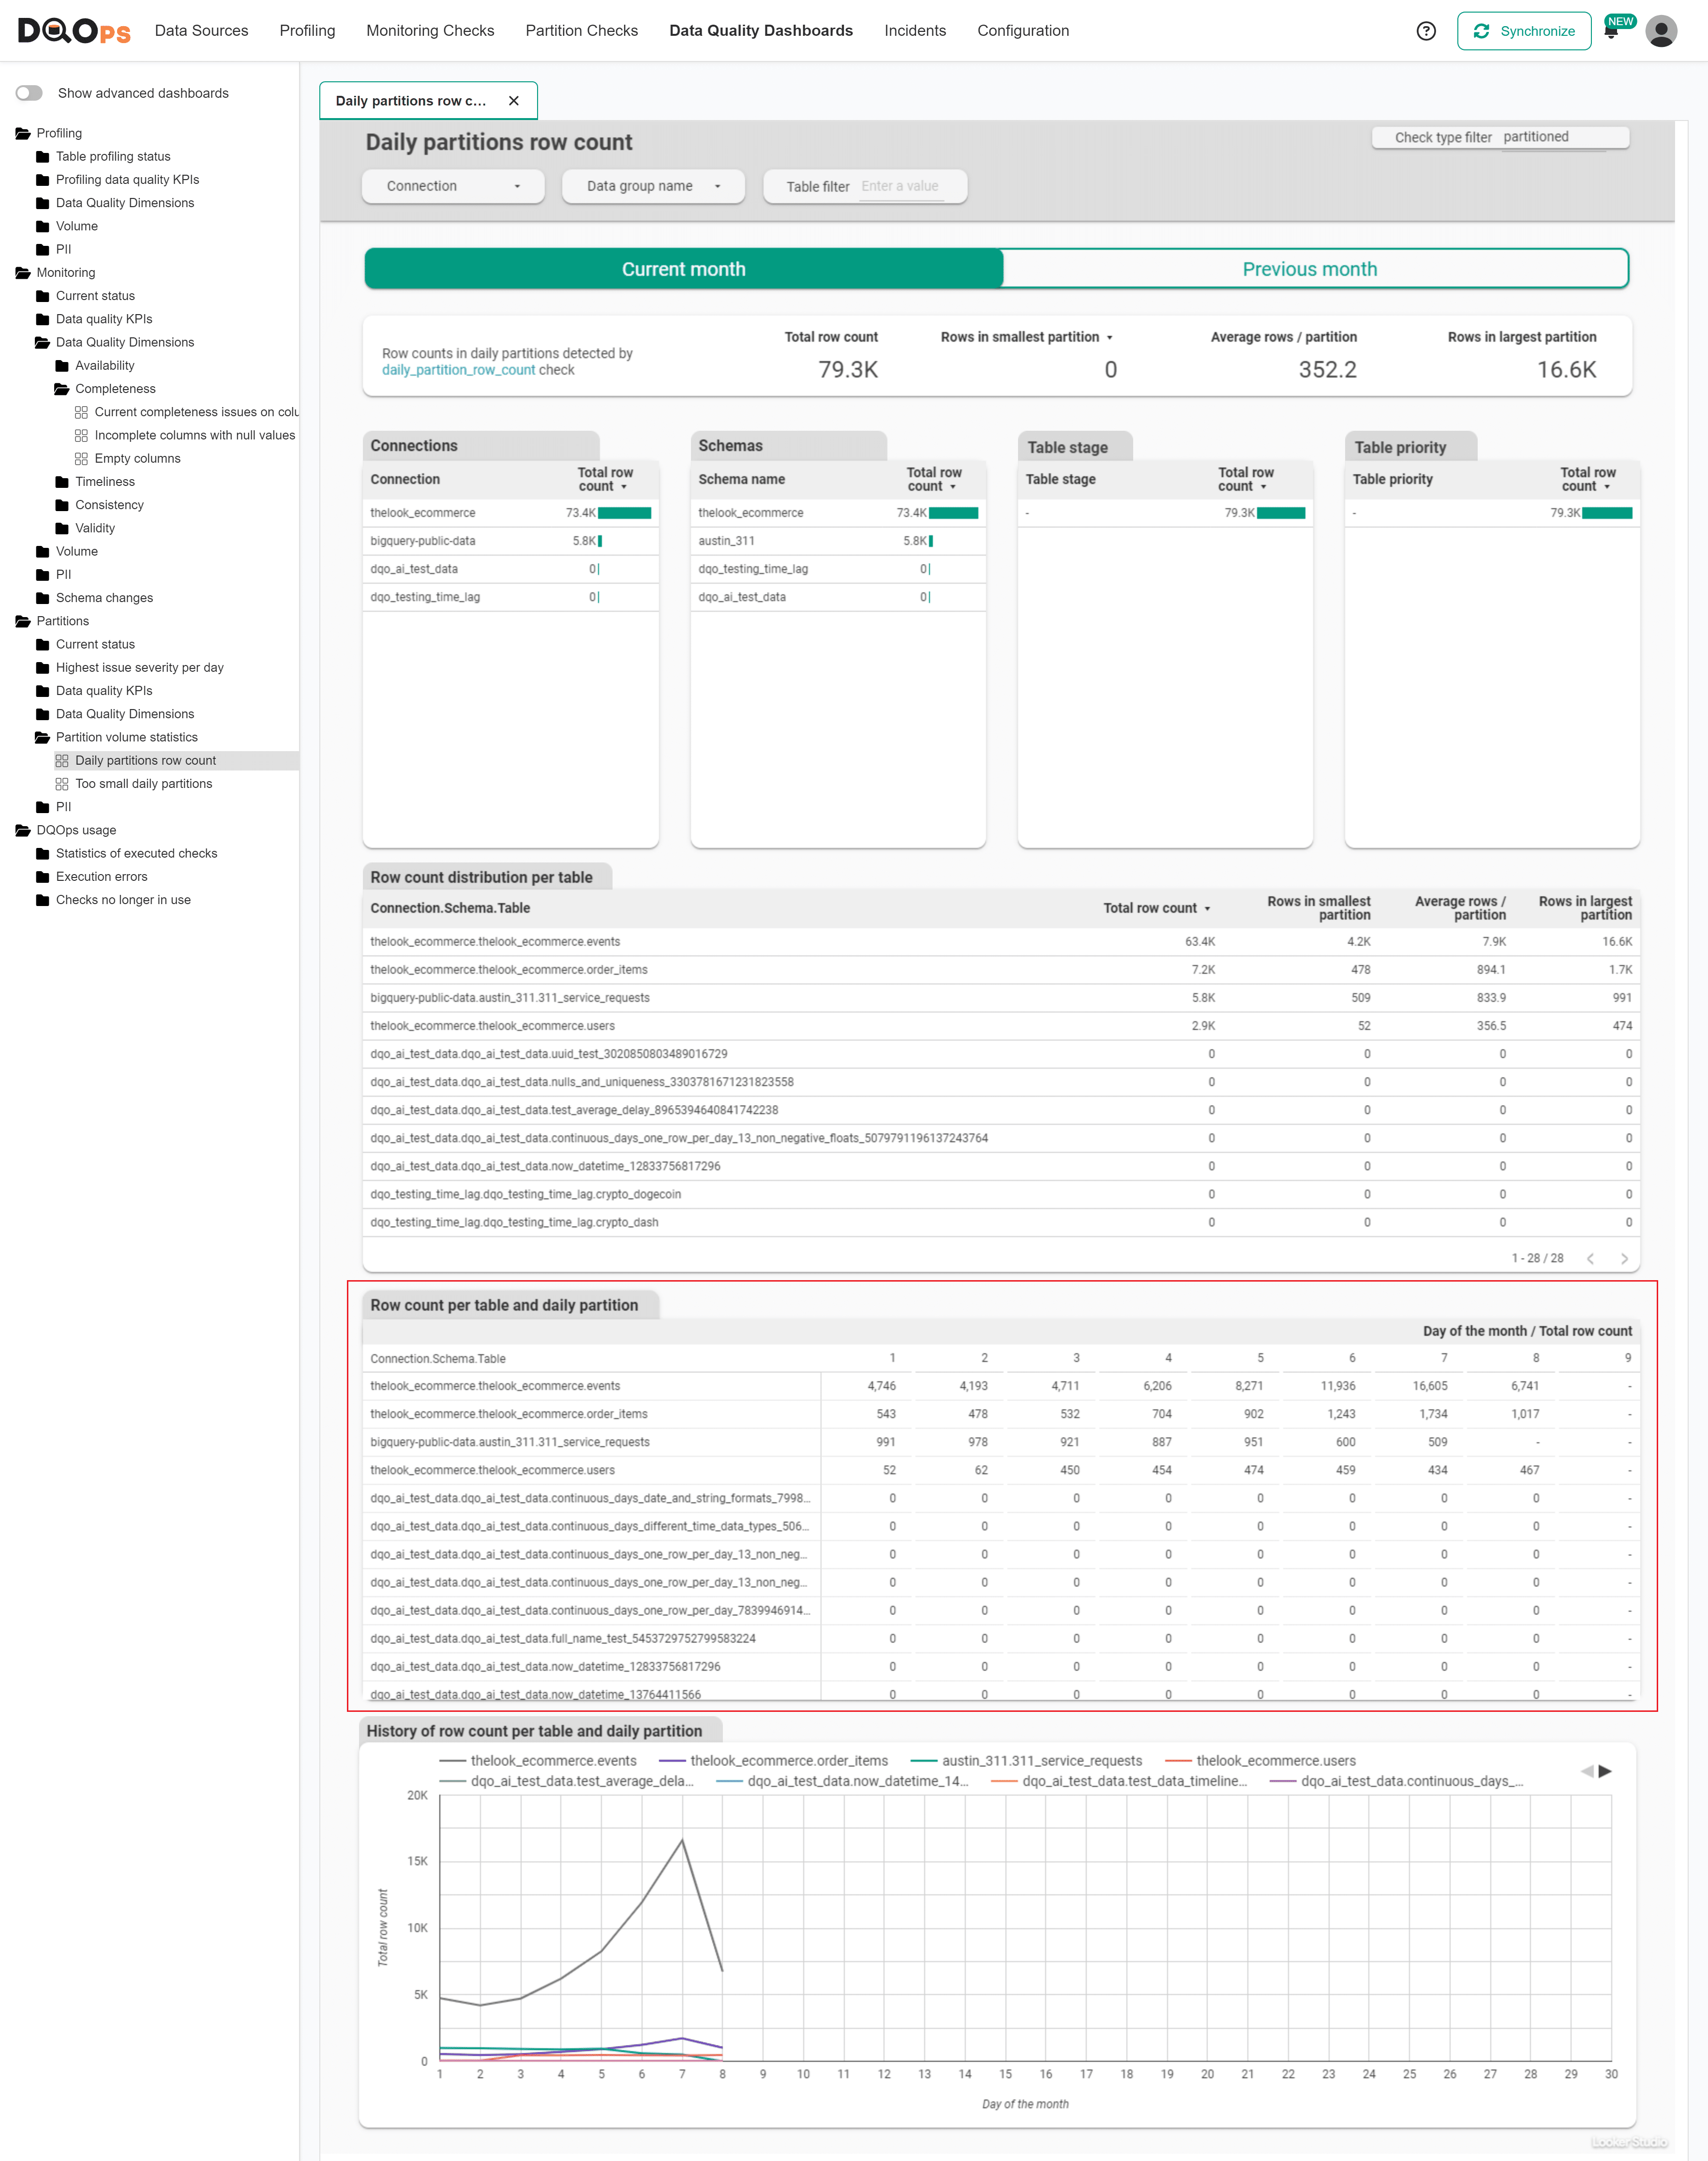Toggle thelook_ecommerce.events legend line
1708x2161 pixels.
[538, 1761]
